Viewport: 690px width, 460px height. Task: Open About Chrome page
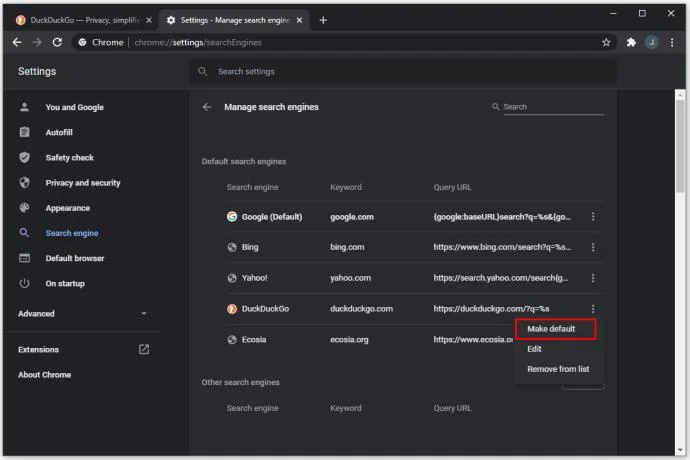[44, 375]
